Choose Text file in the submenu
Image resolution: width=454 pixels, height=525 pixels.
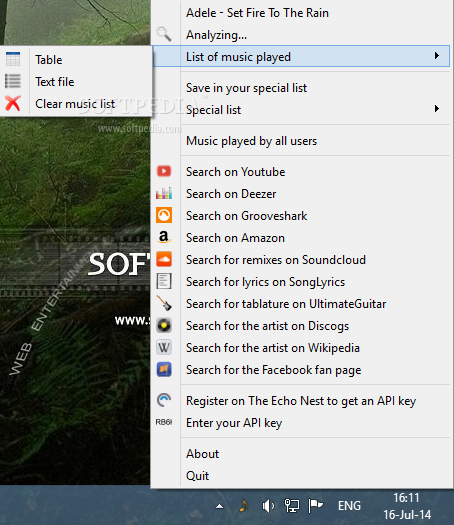[76, 81]
